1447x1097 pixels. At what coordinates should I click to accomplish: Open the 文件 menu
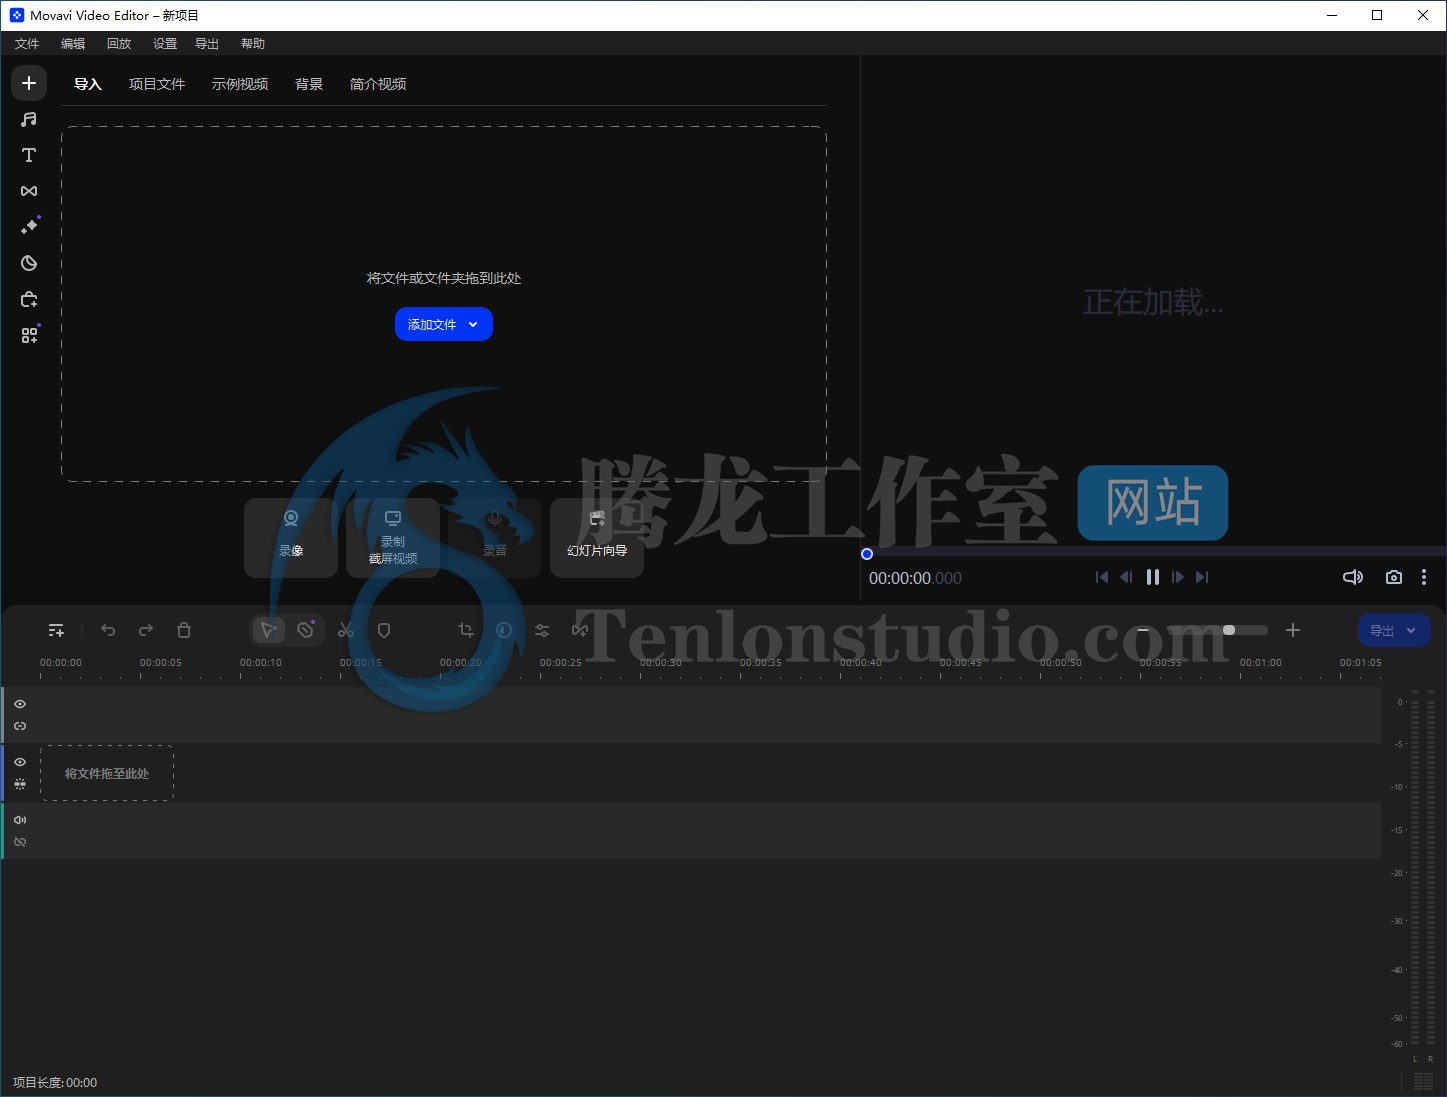(27, 44)
